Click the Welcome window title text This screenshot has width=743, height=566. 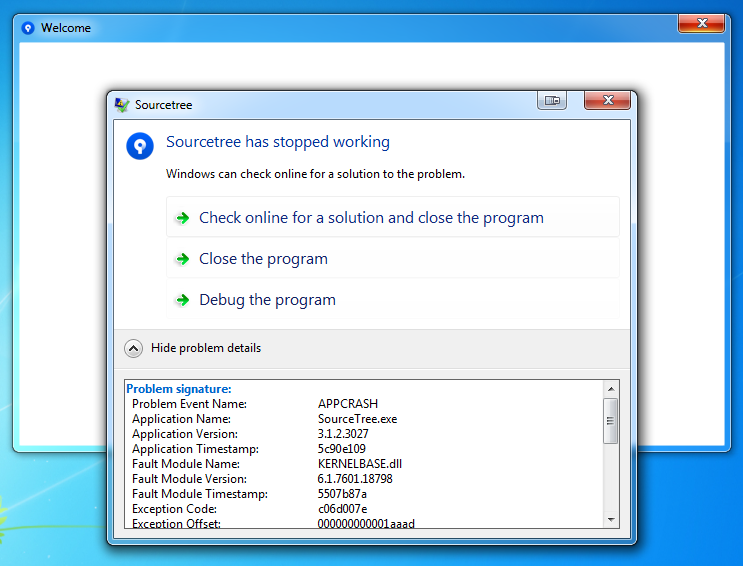(x=66, y=28)
